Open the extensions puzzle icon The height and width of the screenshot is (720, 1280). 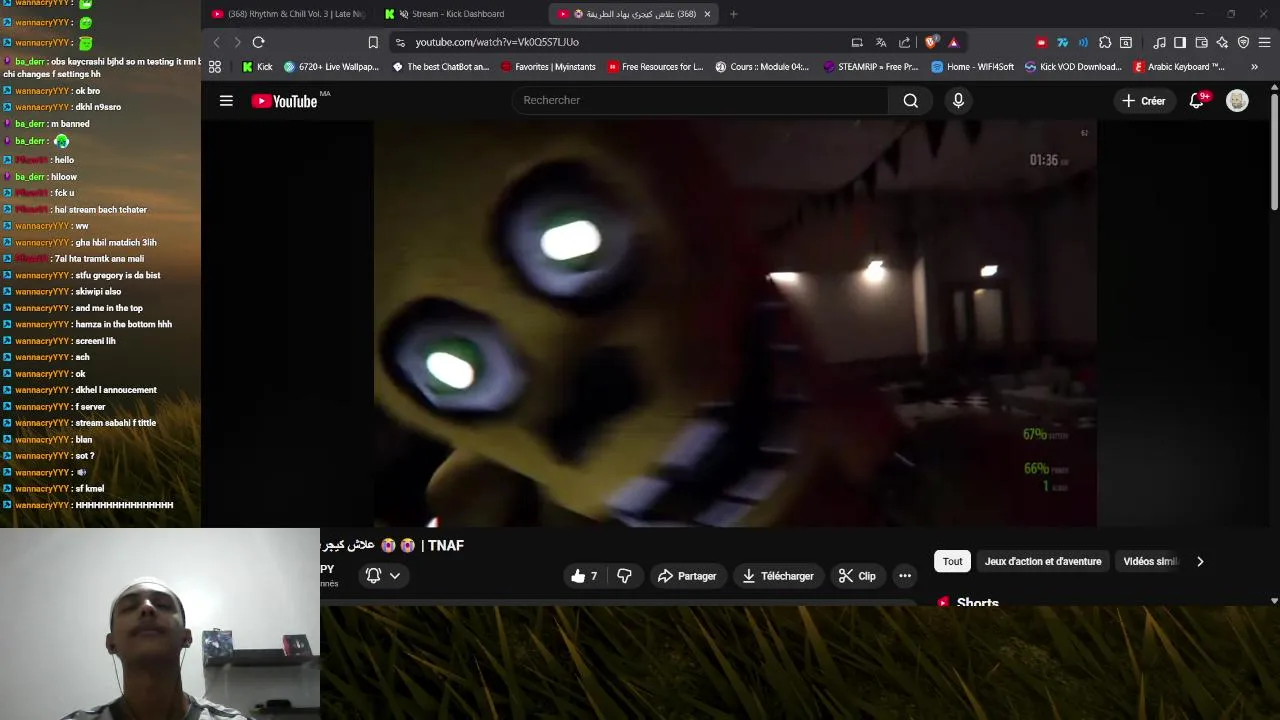coord(1105,42)
